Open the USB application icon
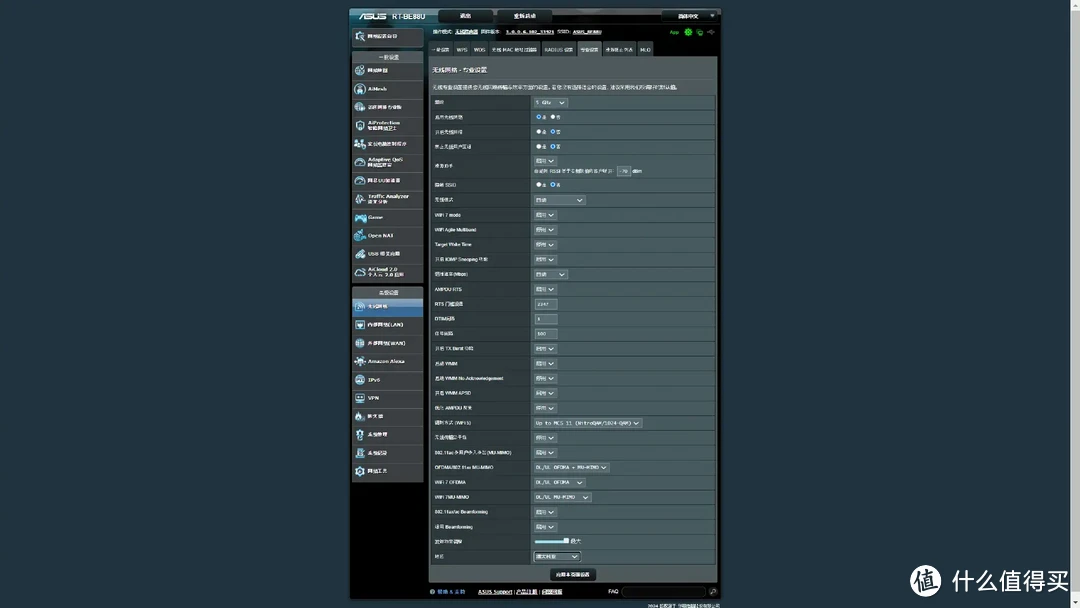The image size is (1080, 608). click(x=360, y=254)
